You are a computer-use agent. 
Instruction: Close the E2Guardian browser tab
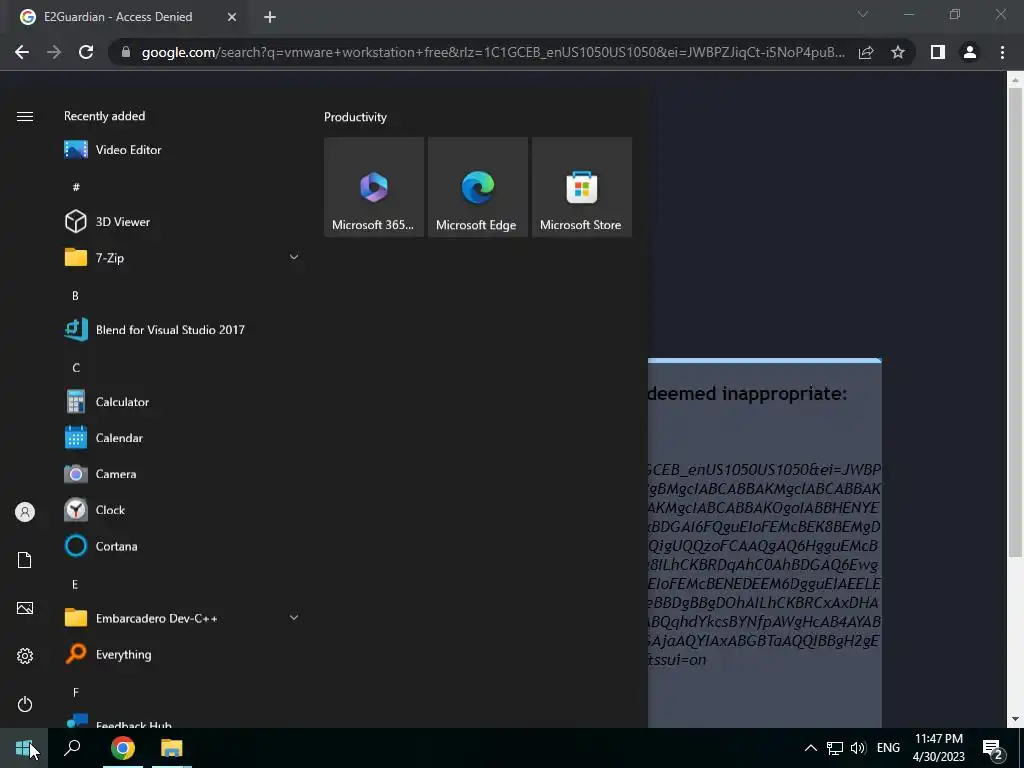point(232,17)
